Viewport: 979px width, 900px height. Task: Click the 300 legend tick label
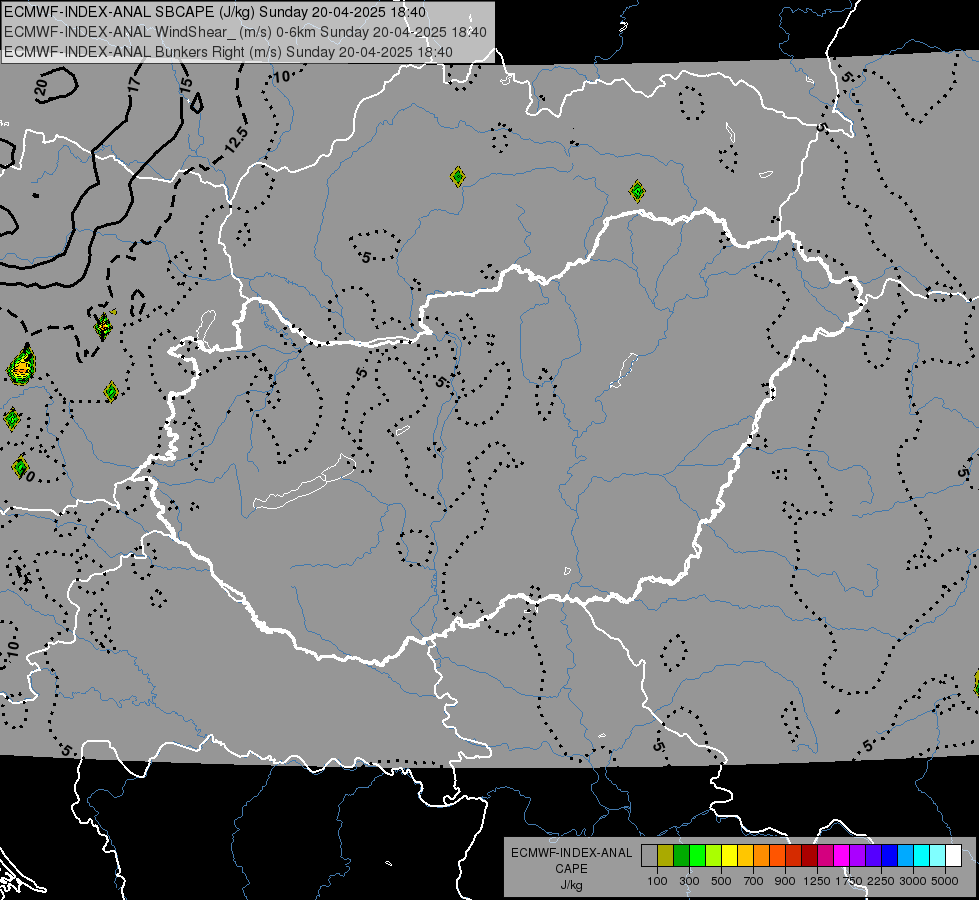(x=689, y=881)
